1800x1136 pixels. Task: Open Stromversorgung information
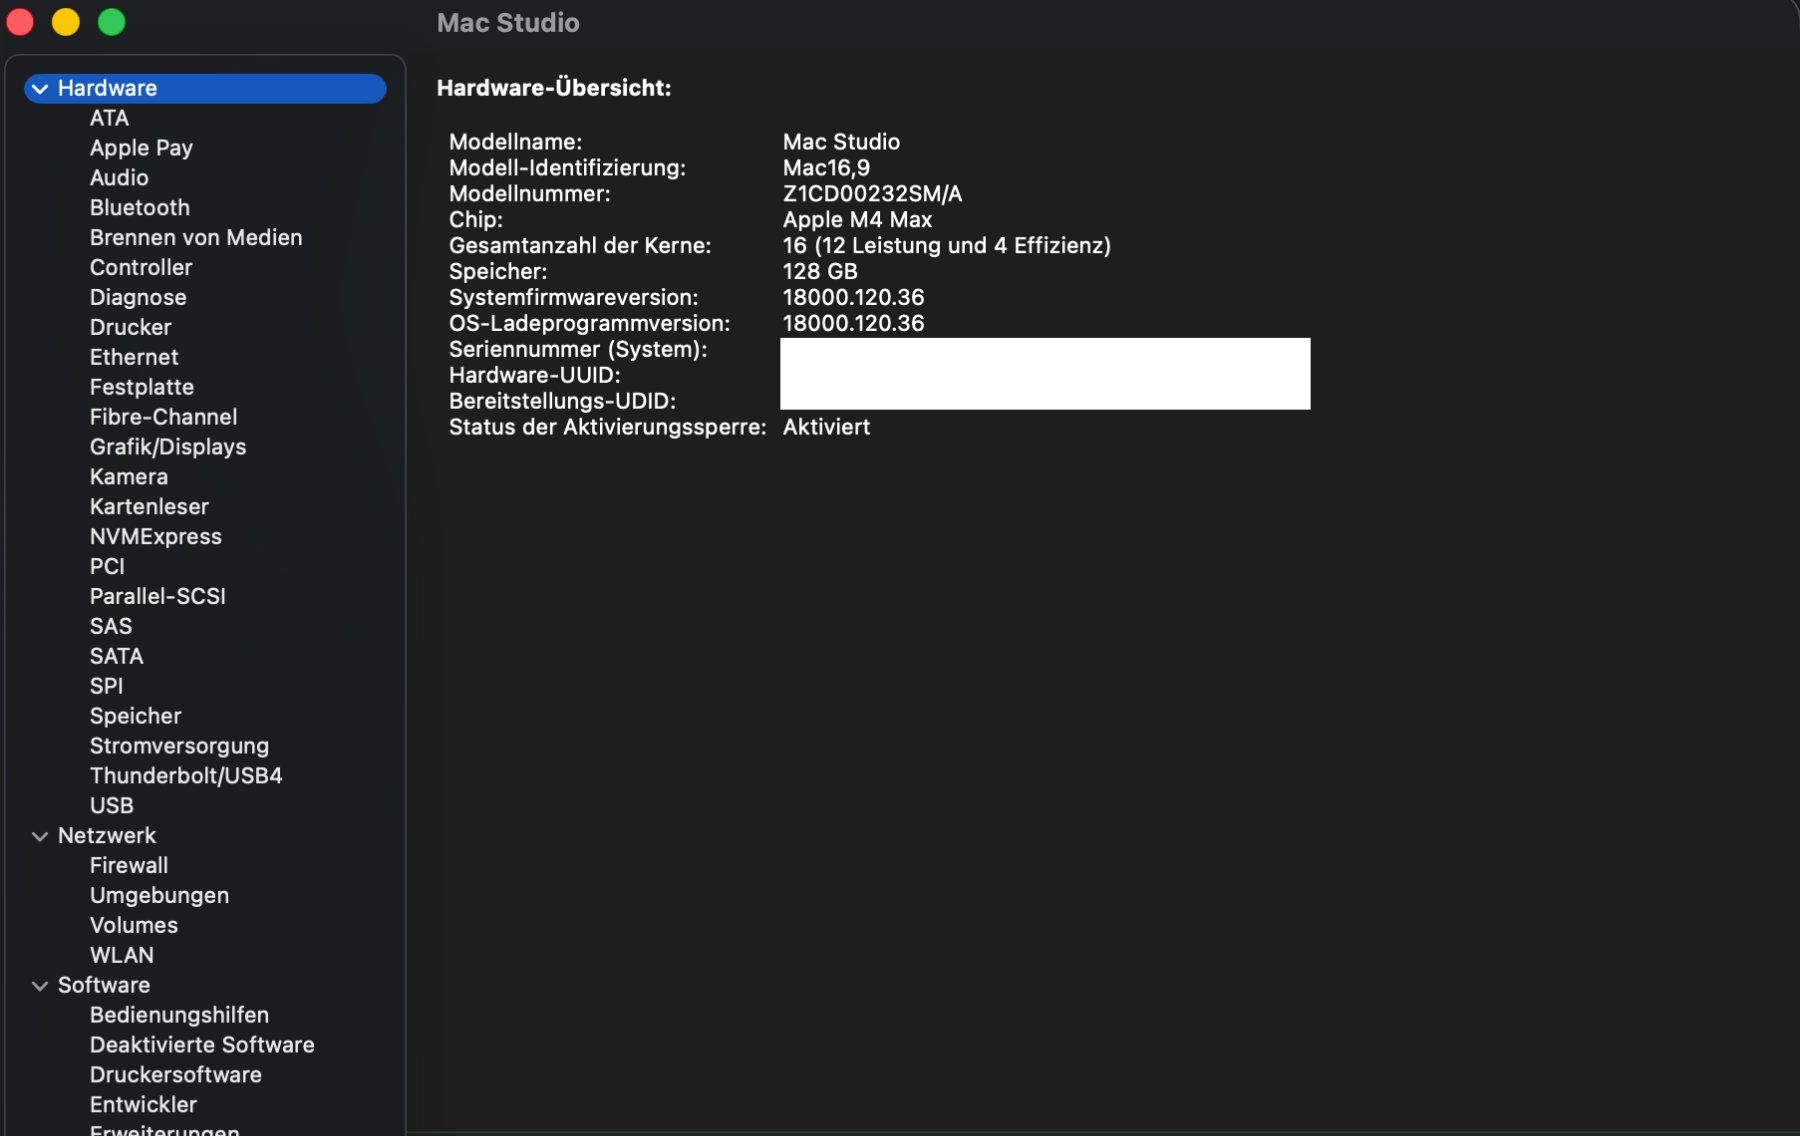click(180, 747)
